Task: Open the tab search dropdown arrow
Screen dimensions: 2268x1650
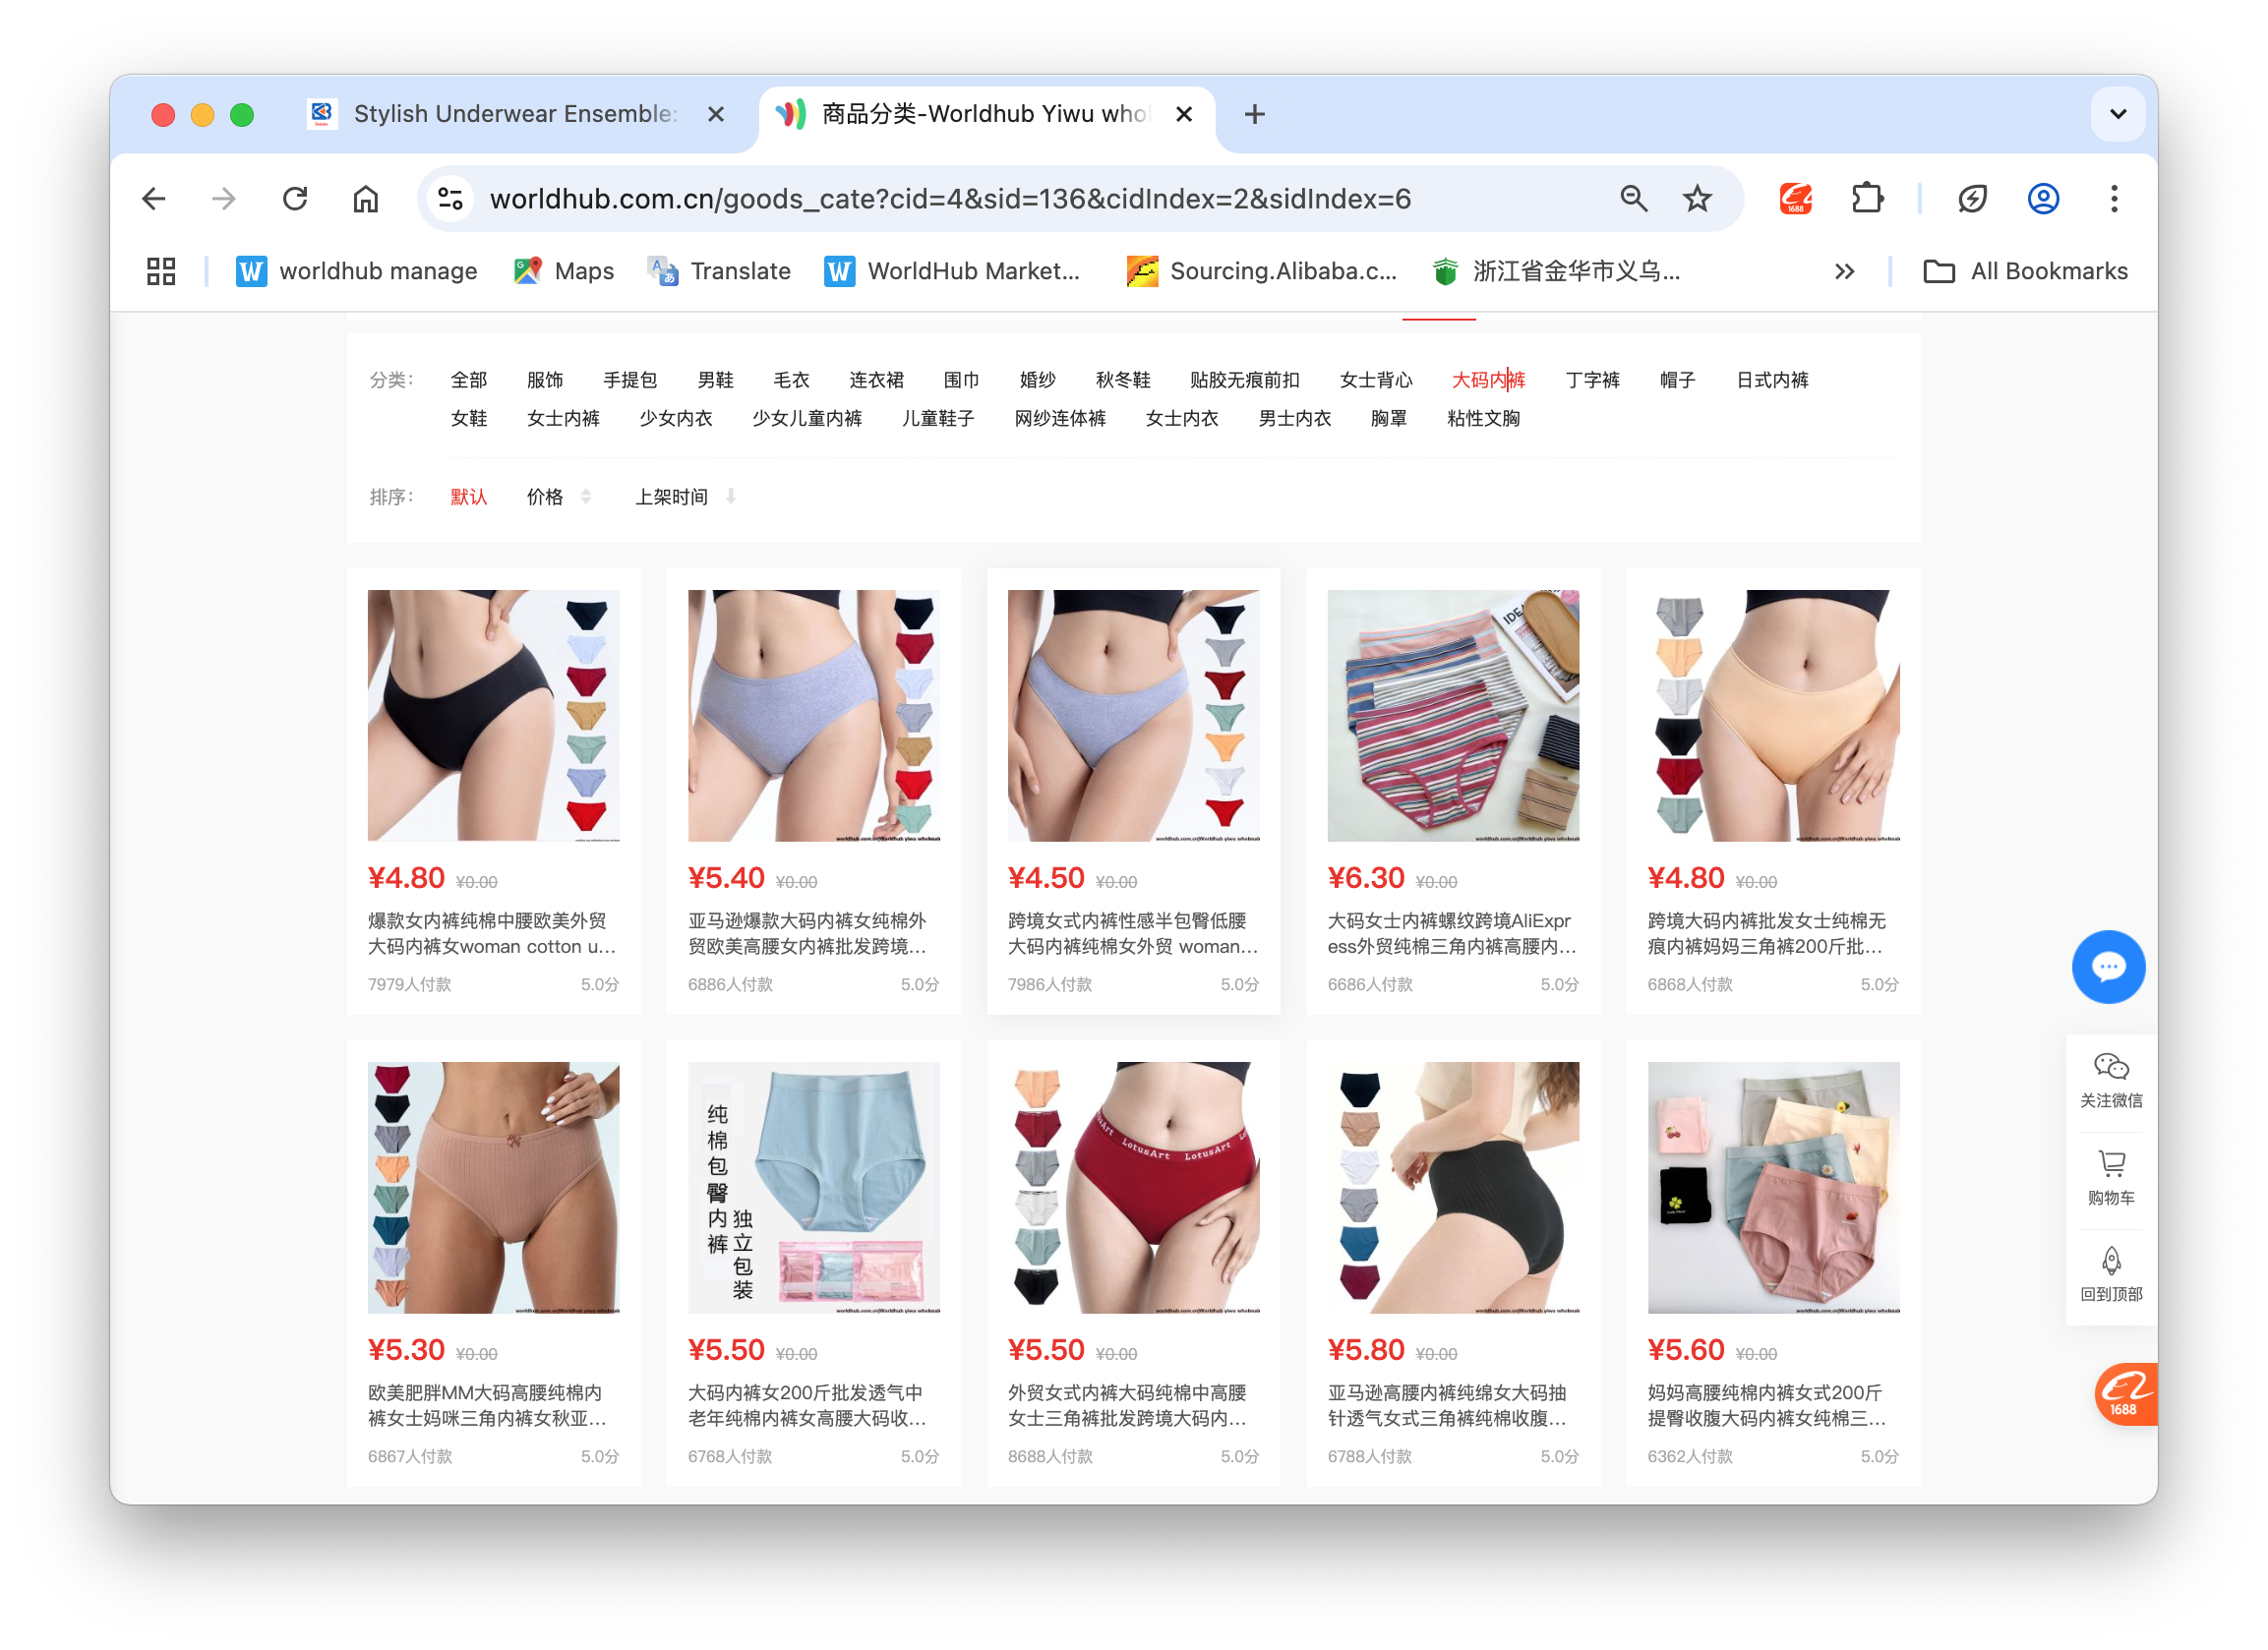Action: click(2117, 114)
